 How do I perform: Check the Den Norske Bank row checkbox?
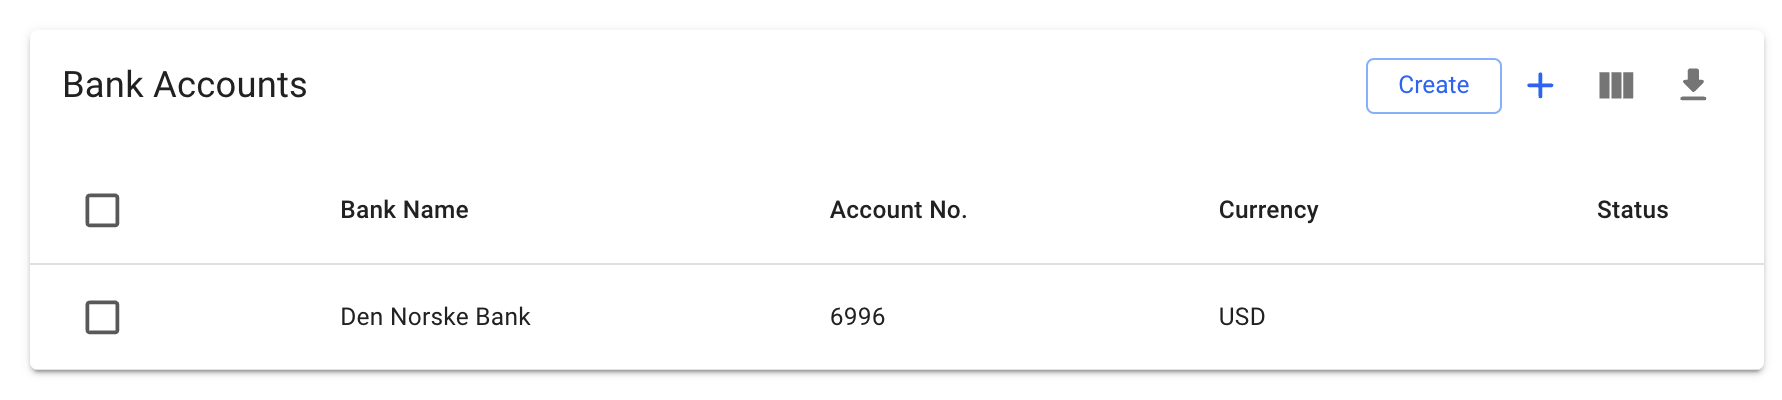tap(102, 317)
